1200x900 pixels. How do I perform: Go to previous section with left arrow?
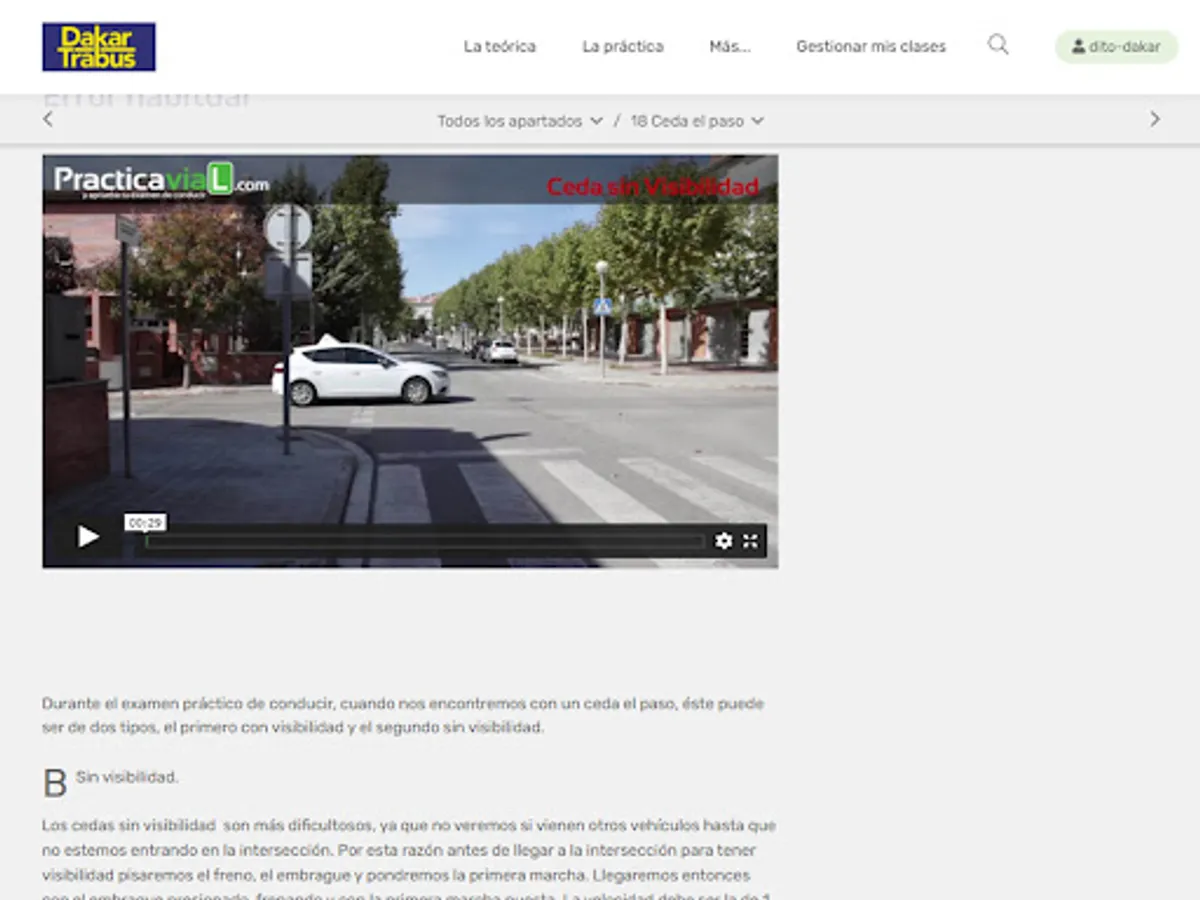tap(47, 119)
